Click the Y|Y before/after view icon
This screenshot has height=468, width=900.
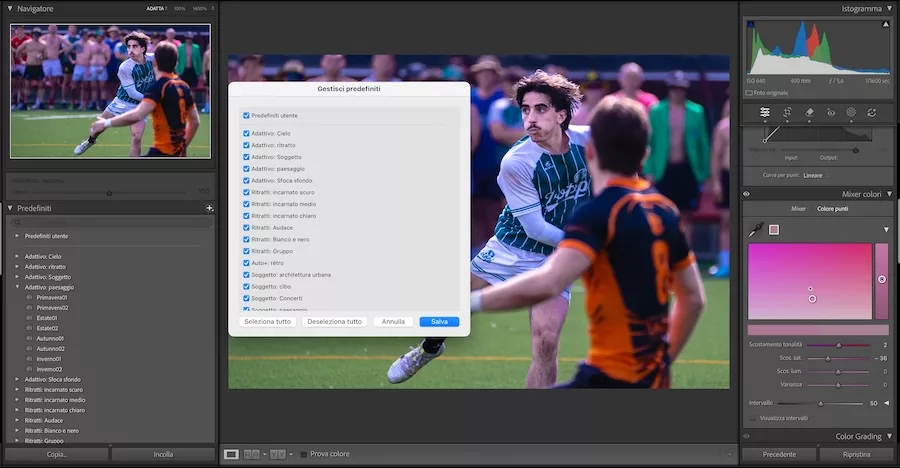(x=278, y=454)
